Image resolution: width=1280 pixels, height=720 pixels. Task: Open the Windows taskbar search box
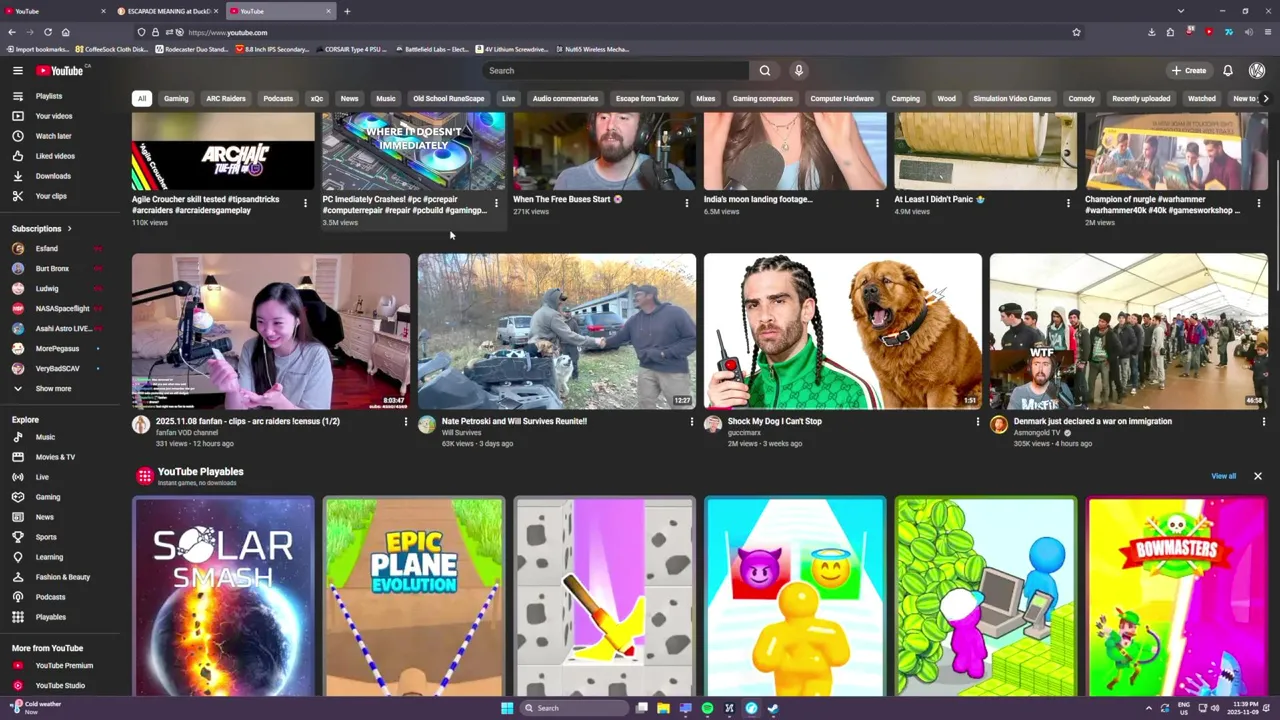(x=572, y=708)
